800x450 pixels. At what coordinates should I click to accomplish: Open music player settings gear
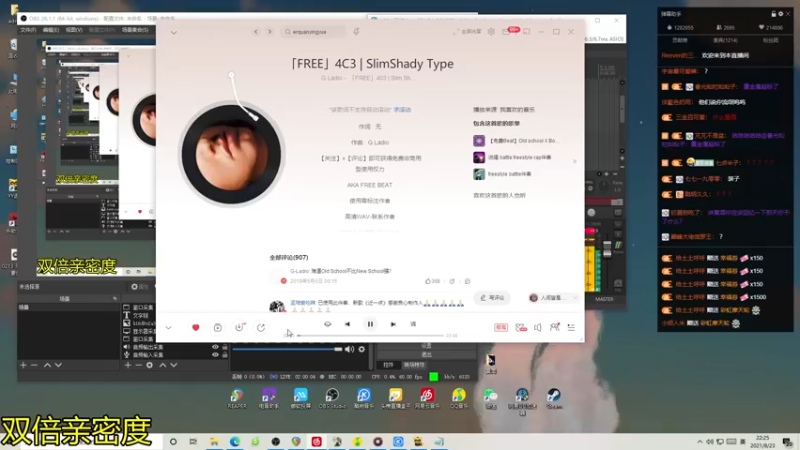pos(491,32)
